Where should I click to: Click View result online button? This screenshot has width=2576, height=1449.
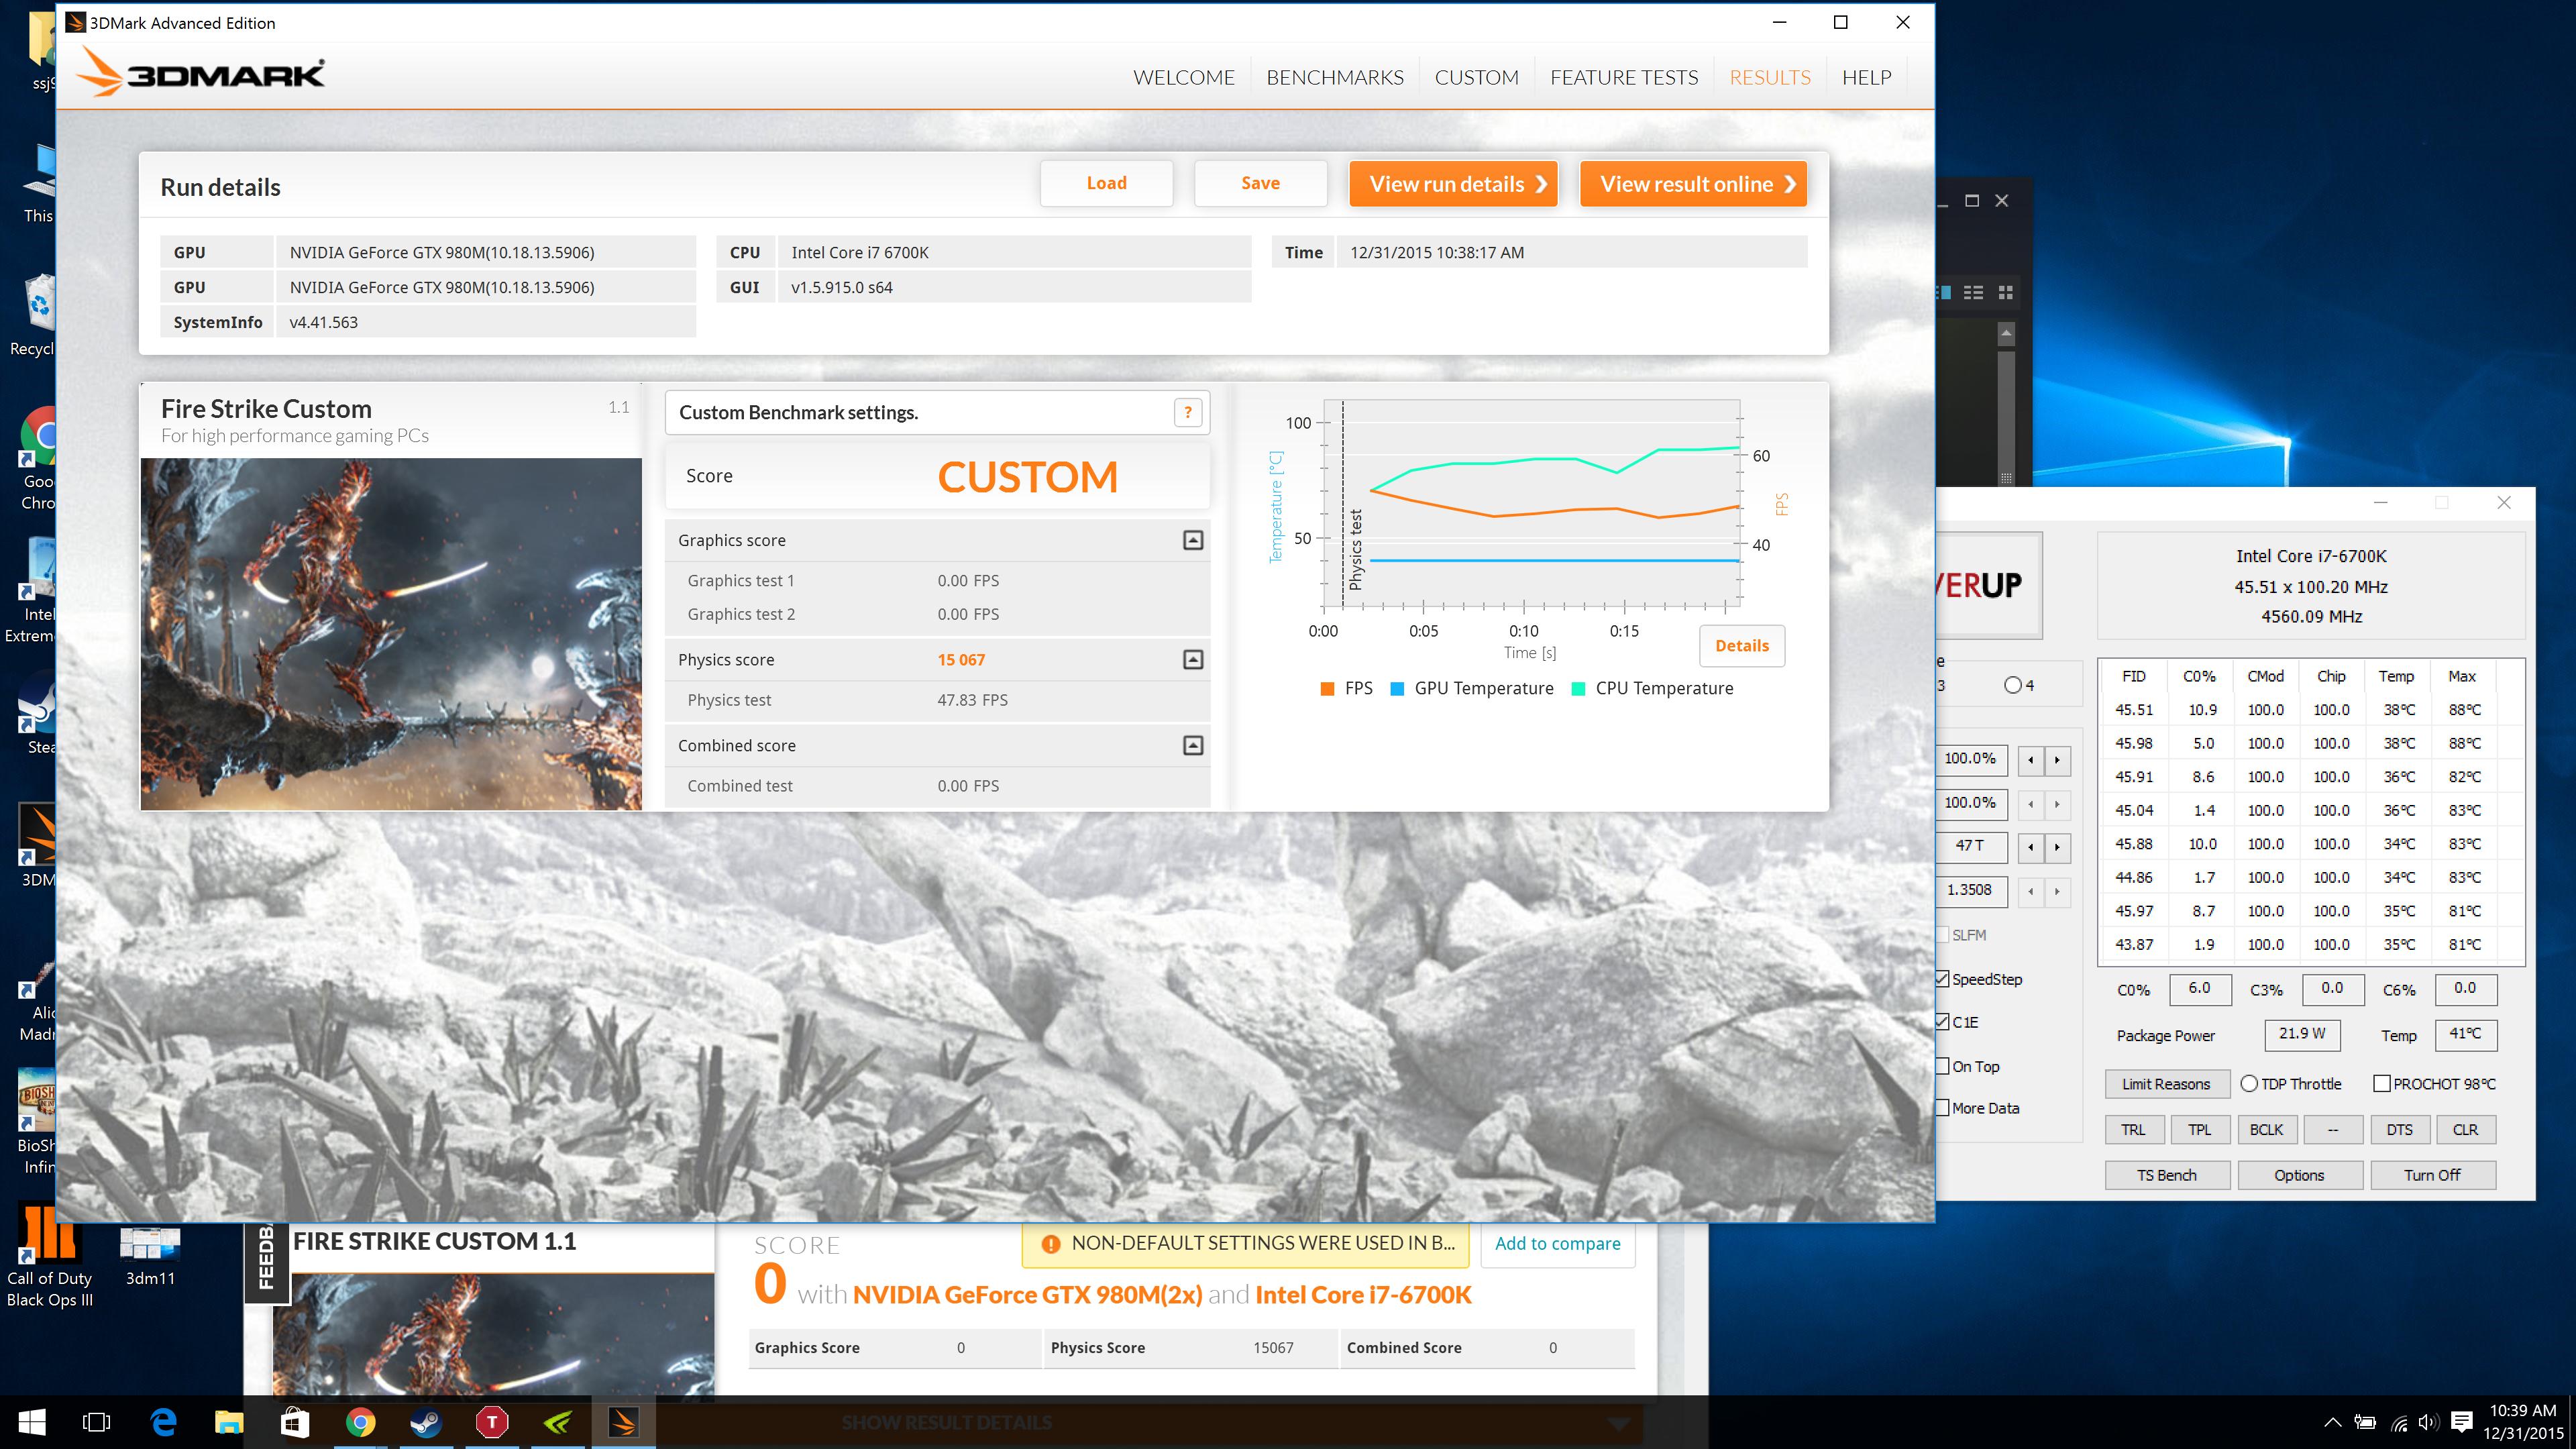pyautogui.click(x=1692, y=184)
